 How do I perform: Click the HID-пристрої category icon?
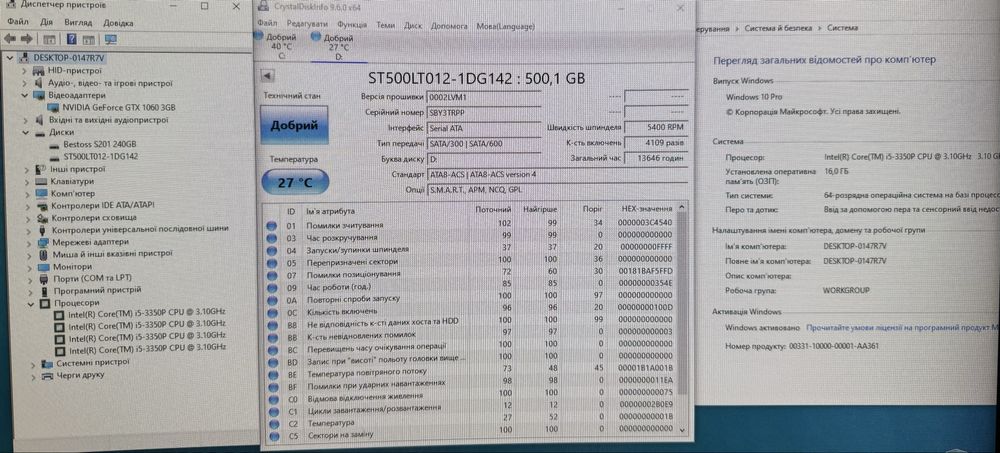40,71
